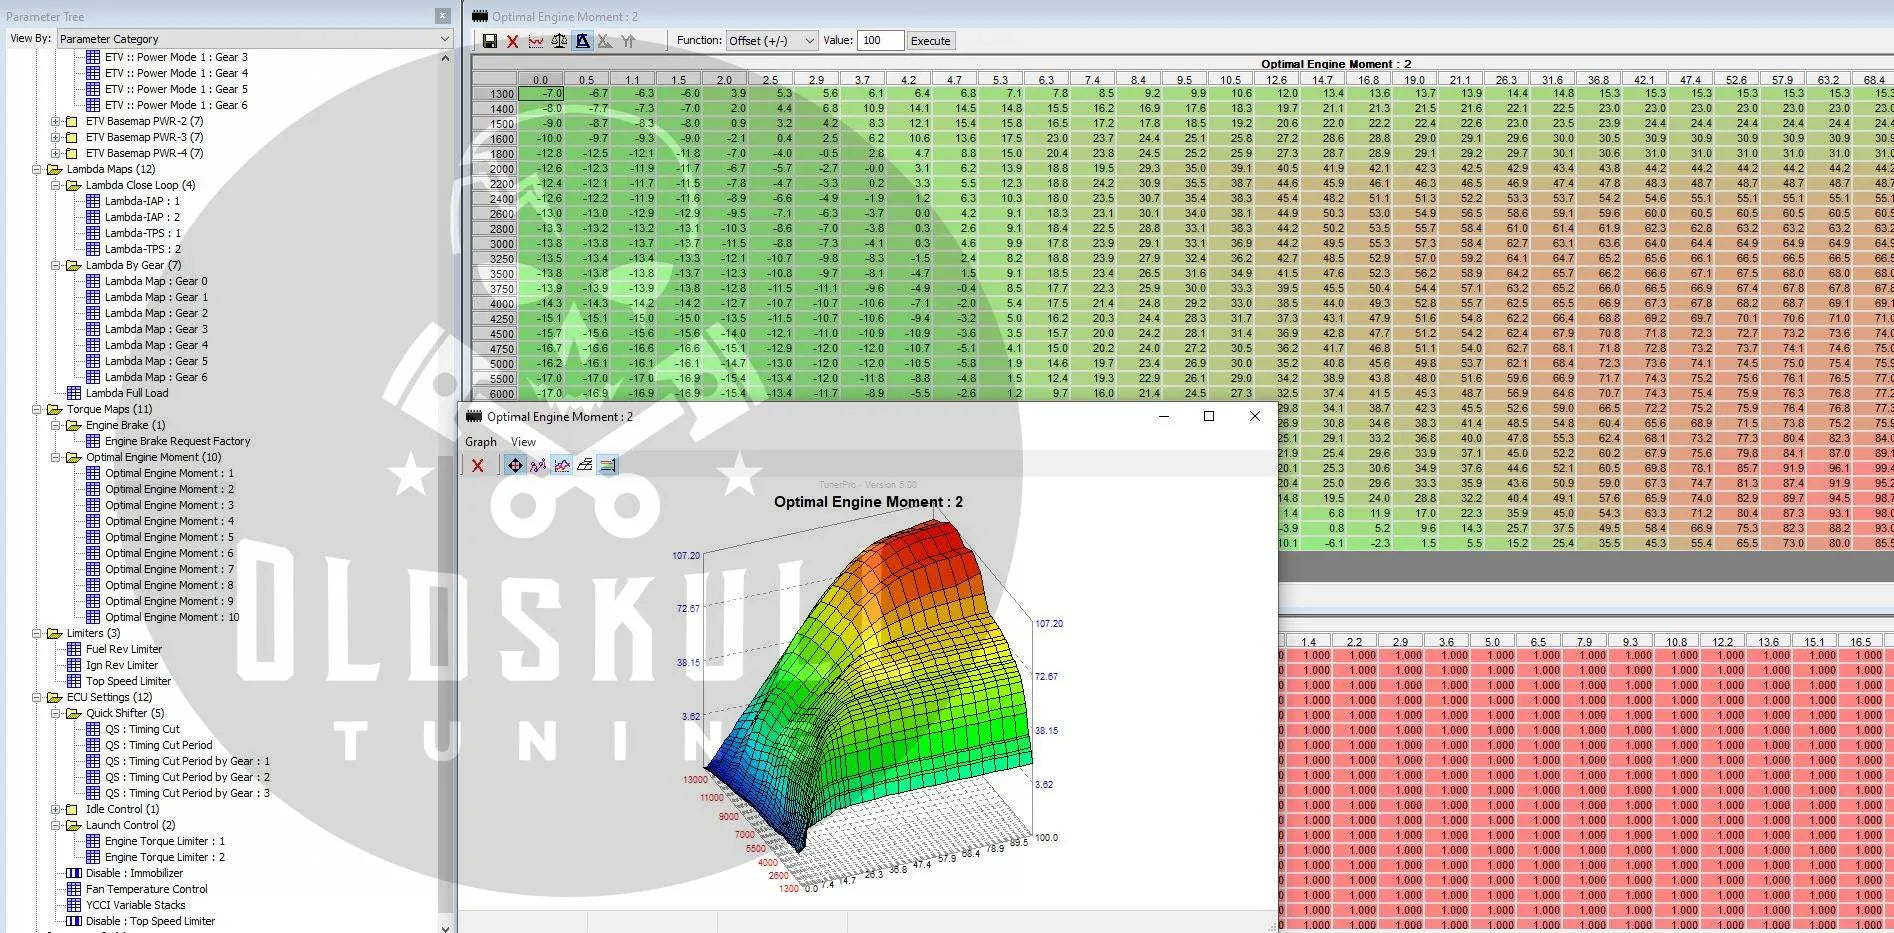Viewport: 1894px width, 933px height.
Task: Toggle the highlighted line chart graph button
Action: pyautogui.click(x=561, y=465)
